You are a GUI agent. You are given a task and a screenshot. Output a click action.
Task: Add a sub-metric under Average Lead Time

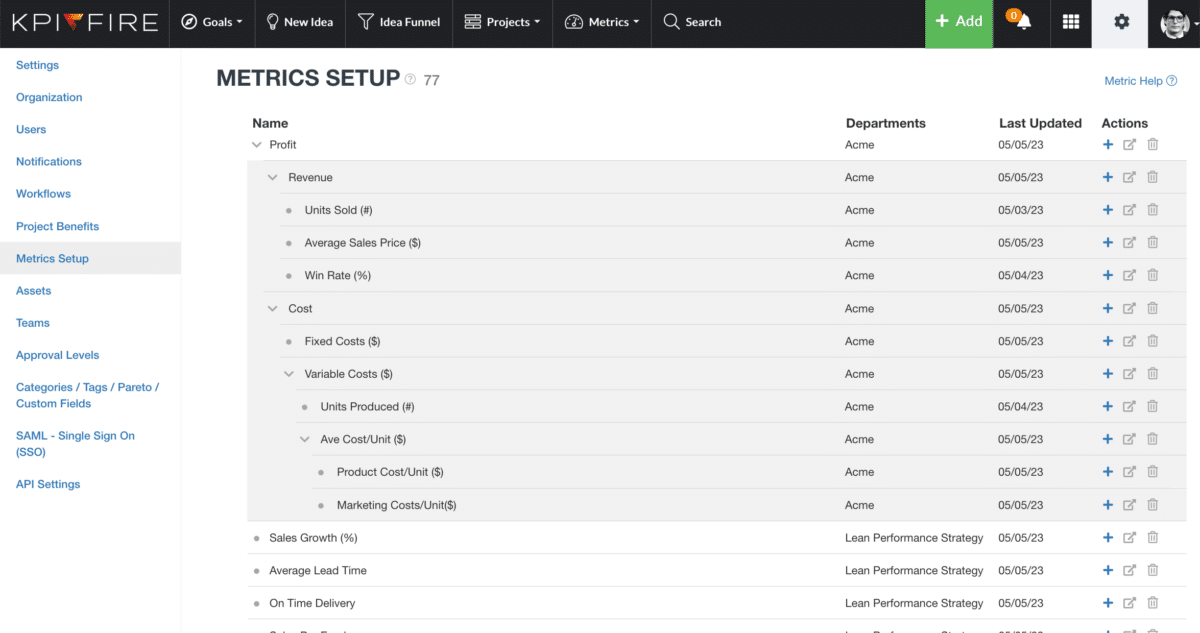(1107, 570)
